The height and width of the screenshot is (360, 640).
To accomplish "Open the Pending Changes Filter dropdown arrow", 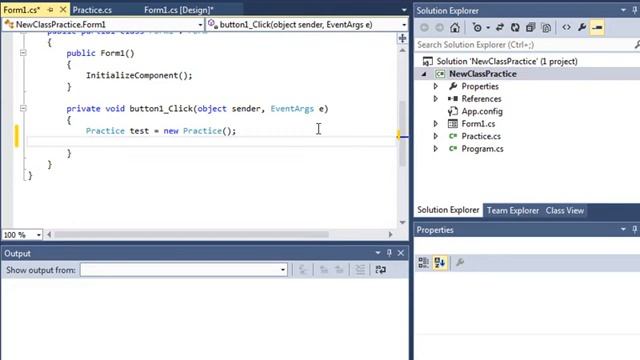I will point(488,28).
